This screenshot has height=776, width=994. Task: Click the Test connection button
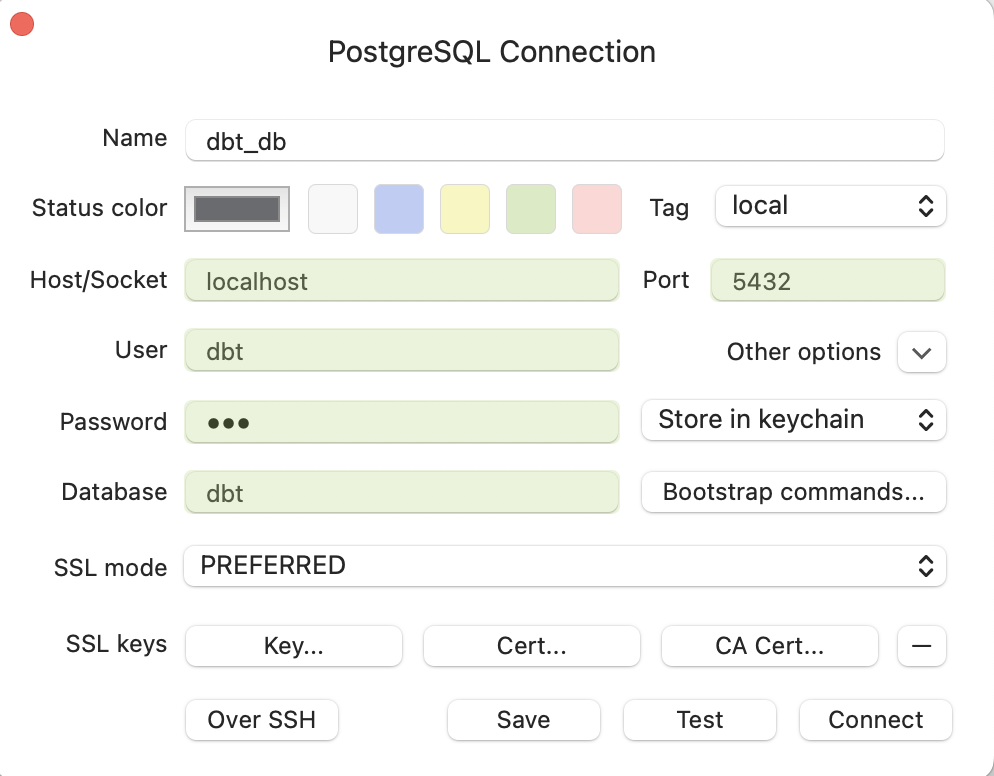pyautogui.click(x=700, y=720)
